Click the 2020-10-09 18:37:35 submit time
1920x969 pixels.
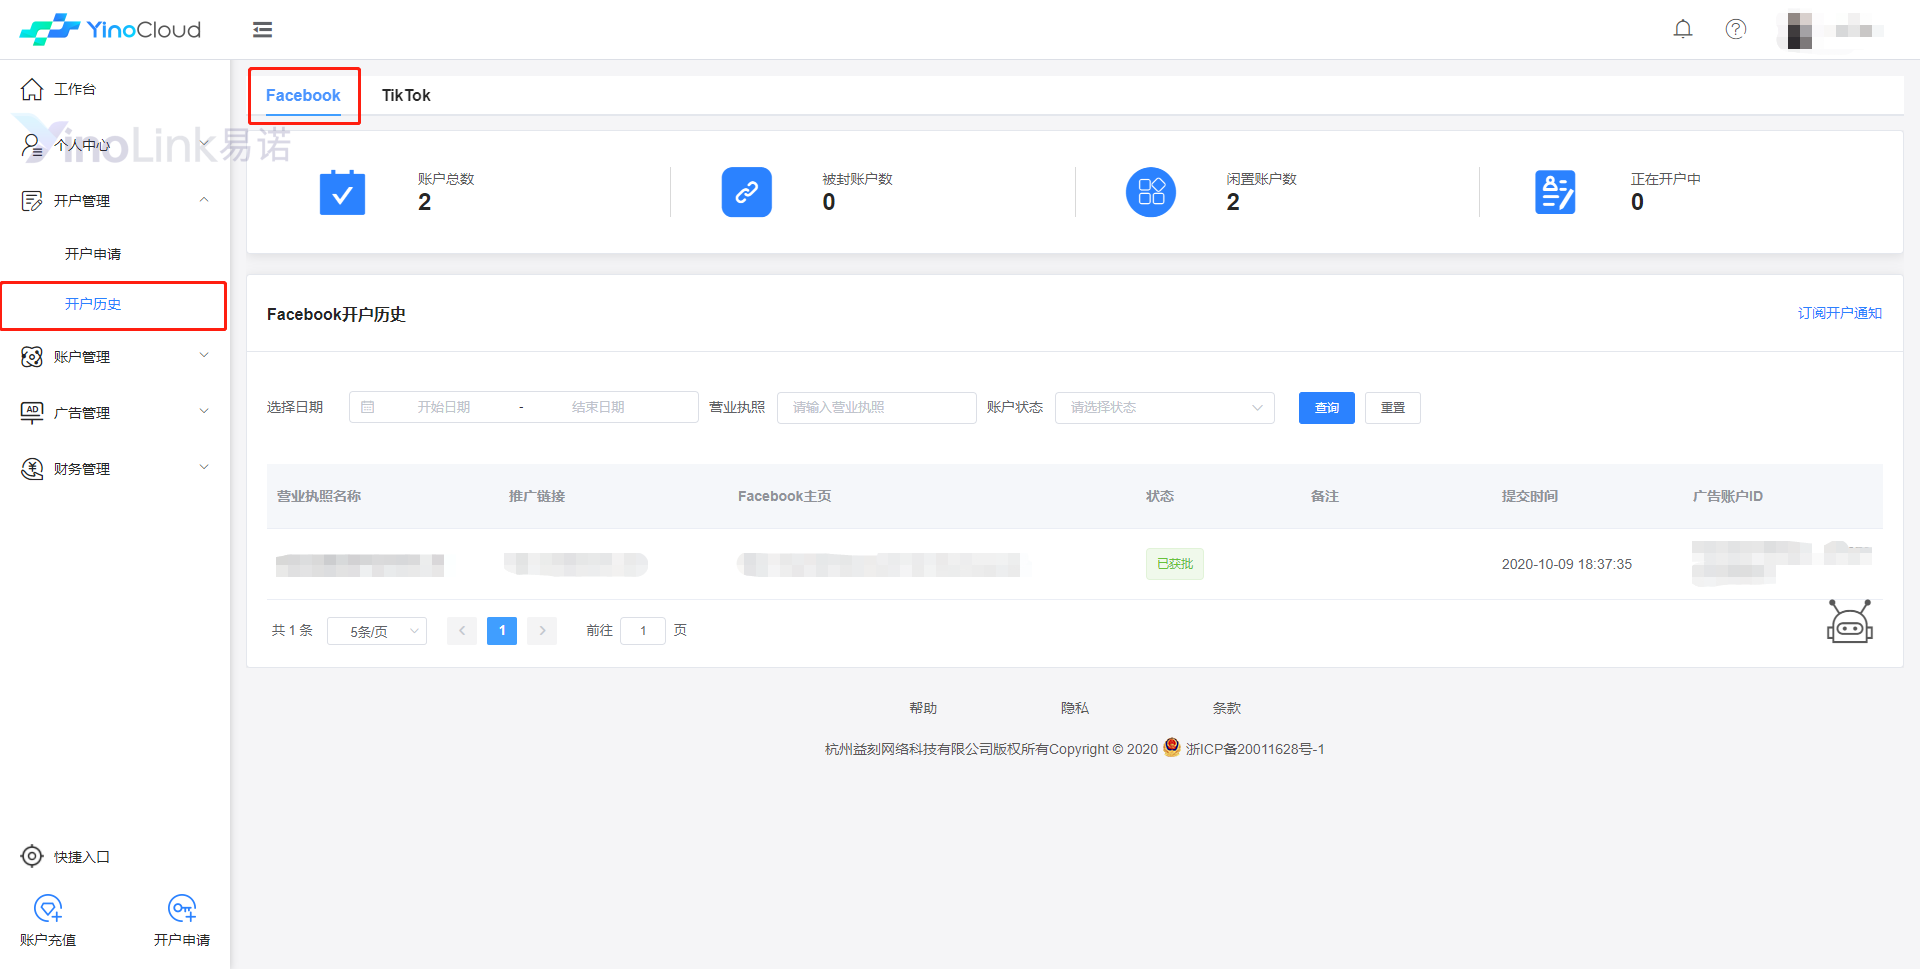coord(1566,564)
